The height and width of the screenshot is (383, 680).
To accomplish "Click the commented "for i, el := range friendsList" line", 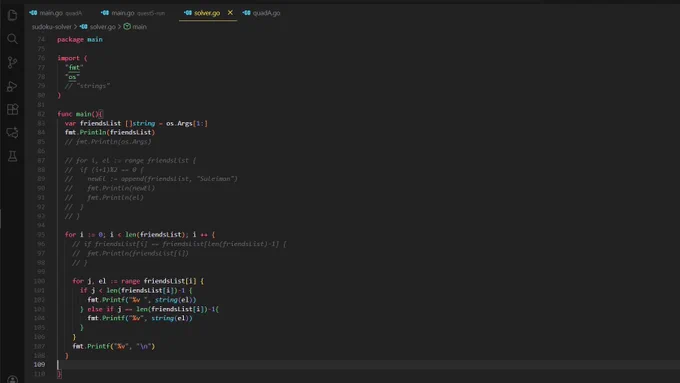I will click(x=130, y=160).
